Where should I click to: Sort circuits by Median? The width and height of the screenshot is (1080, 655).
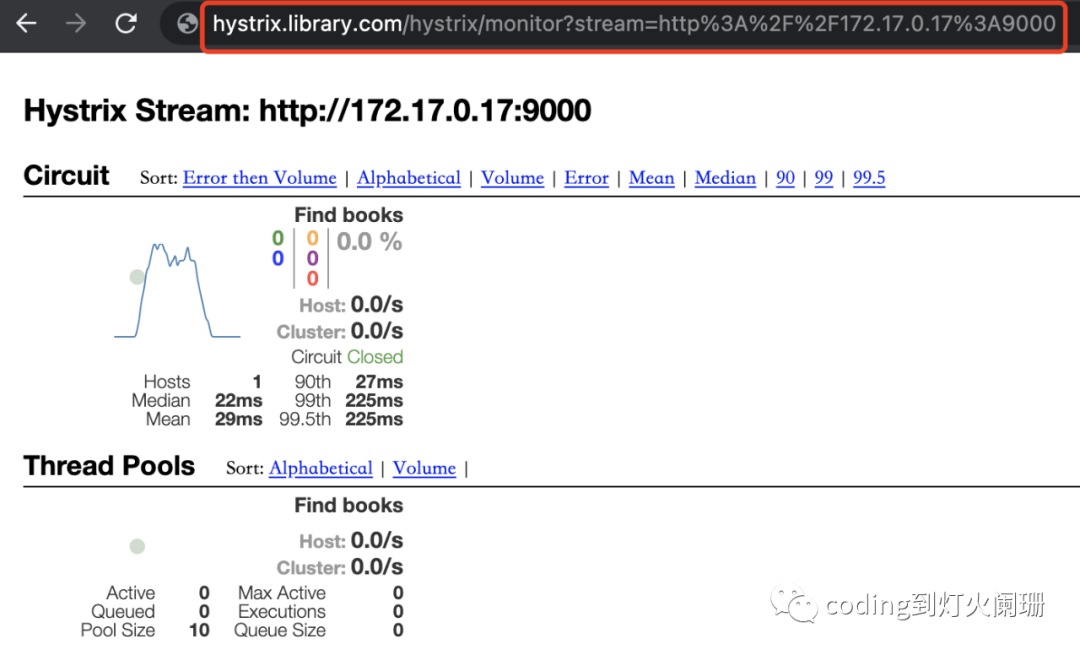[x=725, y=178]
